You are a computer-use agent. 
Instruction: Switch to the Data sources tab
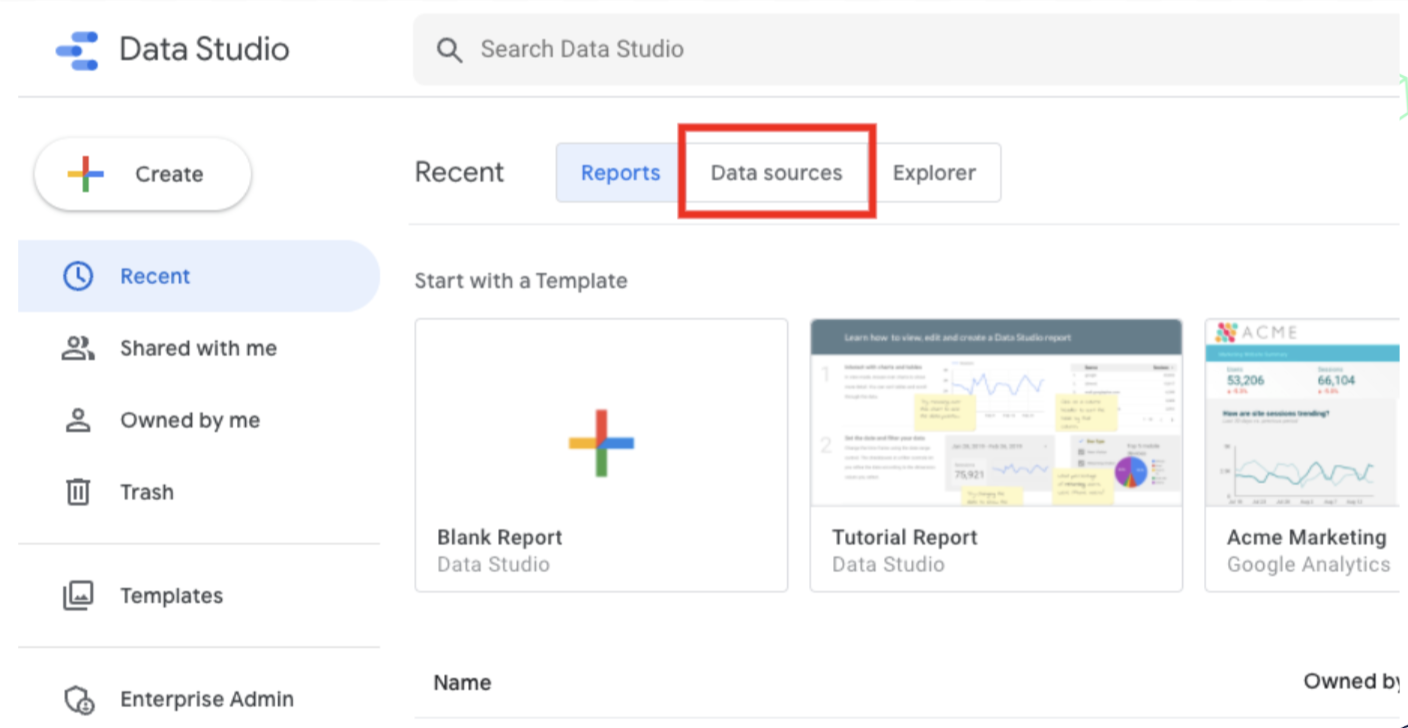pyautogui.click(x=777, y=173)
